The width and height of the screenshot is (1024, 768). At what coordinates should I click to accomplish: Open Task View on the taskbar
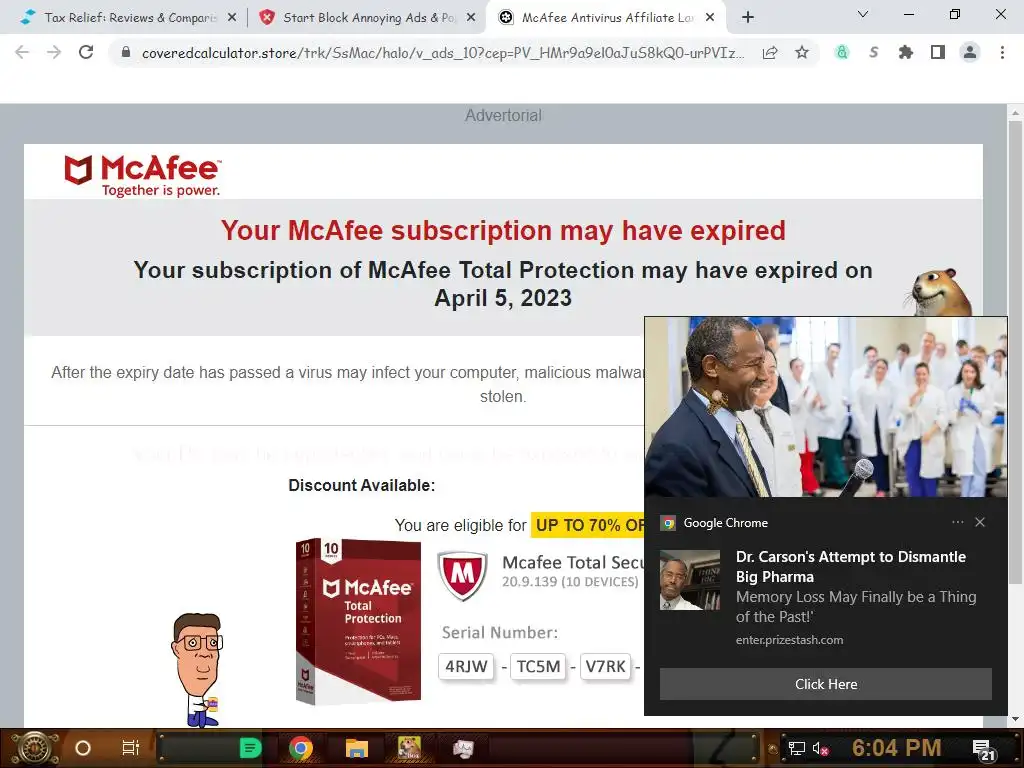(131, 748)
